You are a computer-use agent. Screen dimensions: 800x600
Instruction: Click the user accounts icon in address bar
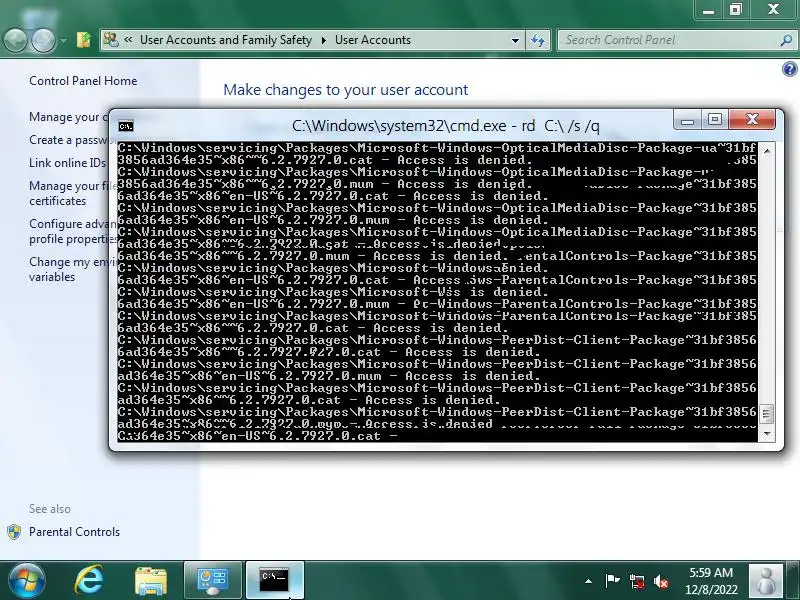(111, 40)
